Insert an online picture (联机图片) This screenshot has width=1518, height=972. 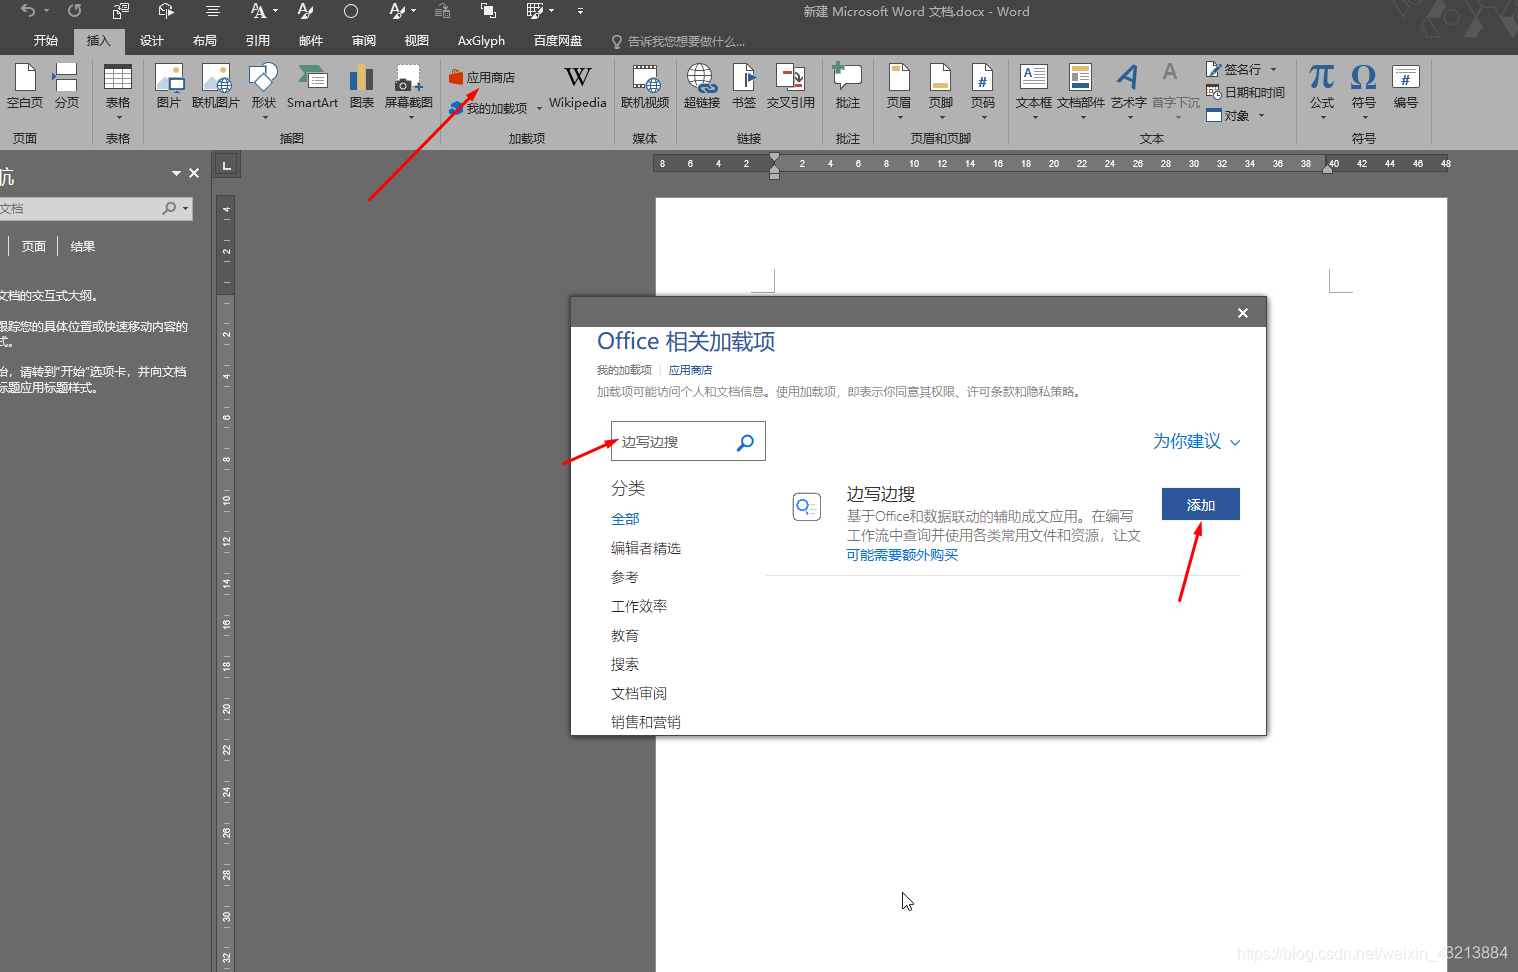click(x=216, y=86)
